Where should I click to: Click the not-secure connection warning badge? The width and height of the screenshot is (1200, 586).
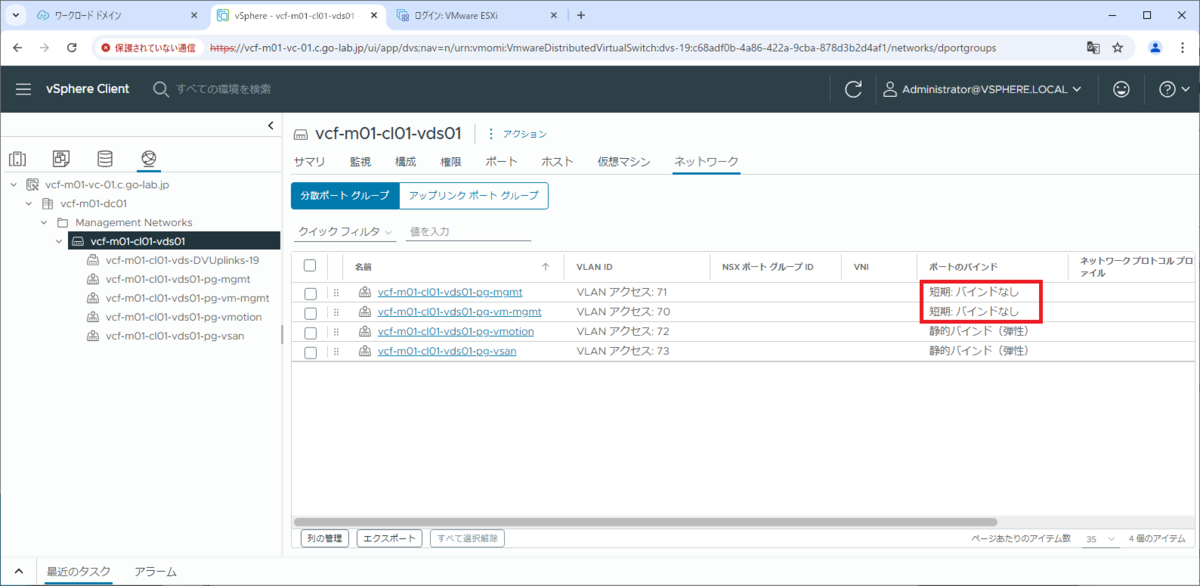click(x=149, y=47)
